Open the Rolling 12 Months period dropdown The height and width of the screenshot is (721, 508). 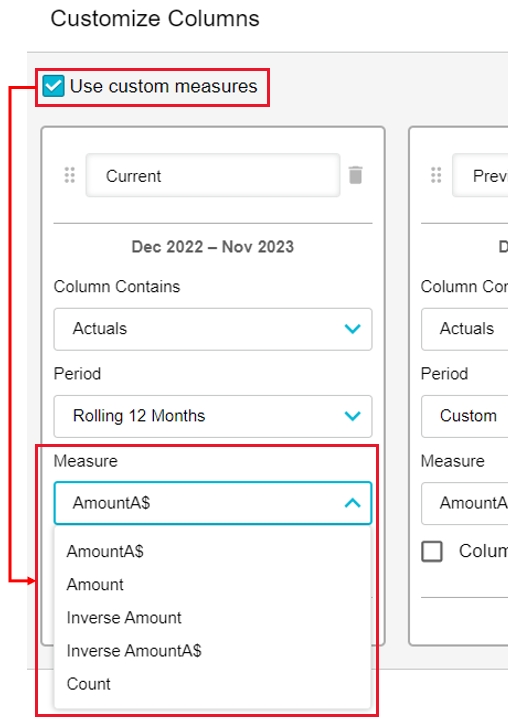point(213,416)
